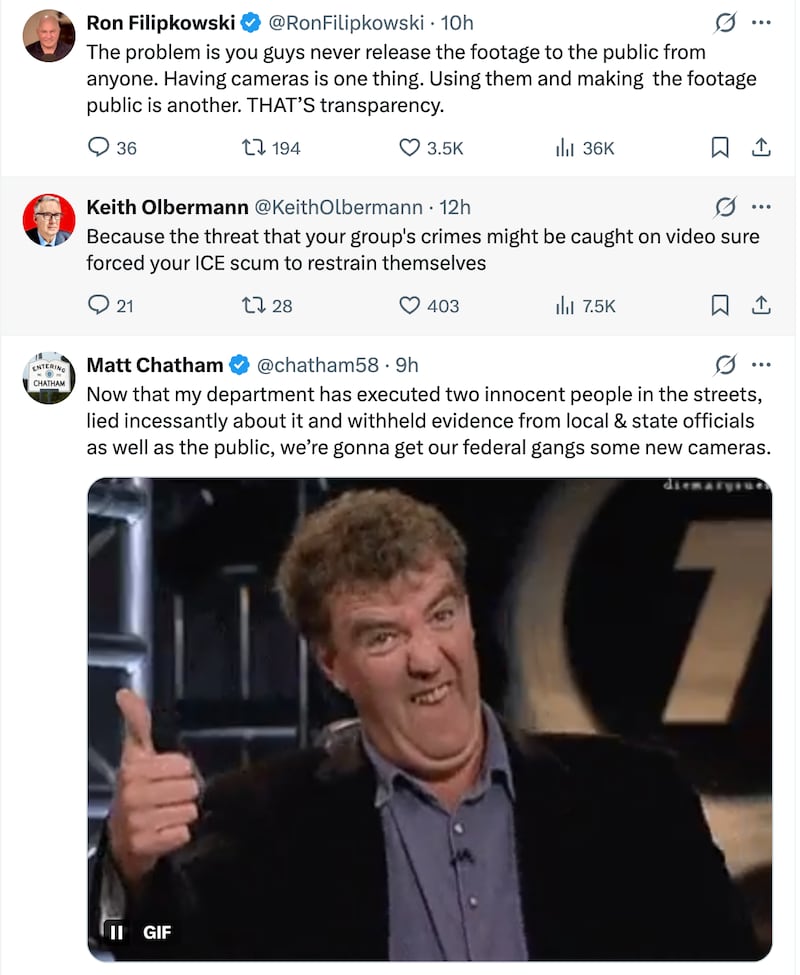The width and height of the screenshot is (800, 975).
Task: Repost Ron Filipkowski's tweet
Action: click(254, 148)
